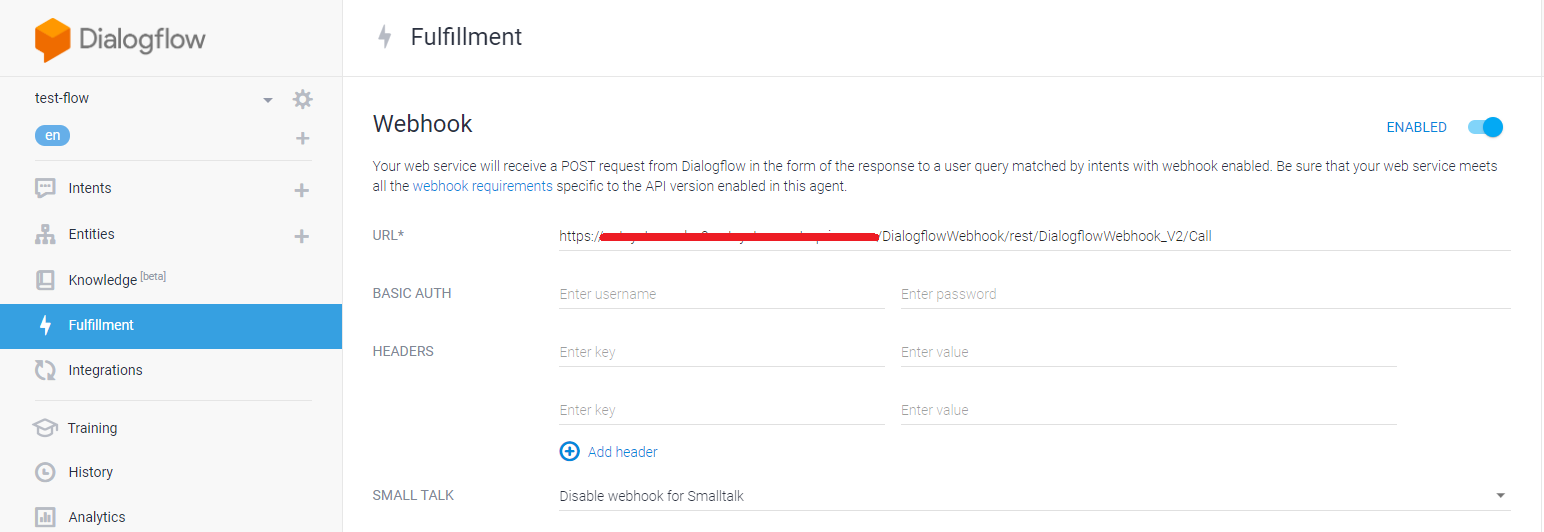Select the en language badge
The image size is (1544, 532).
(x=52, y=136)
